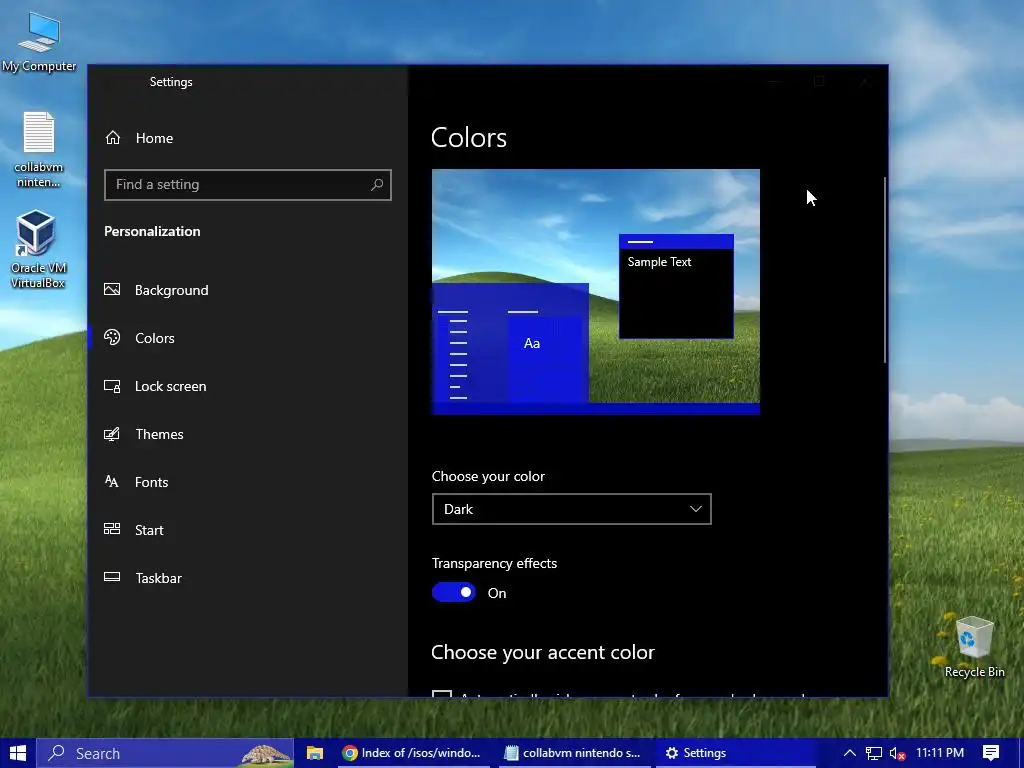Click the Lock screen monitor icon

[x=112, y=386]
